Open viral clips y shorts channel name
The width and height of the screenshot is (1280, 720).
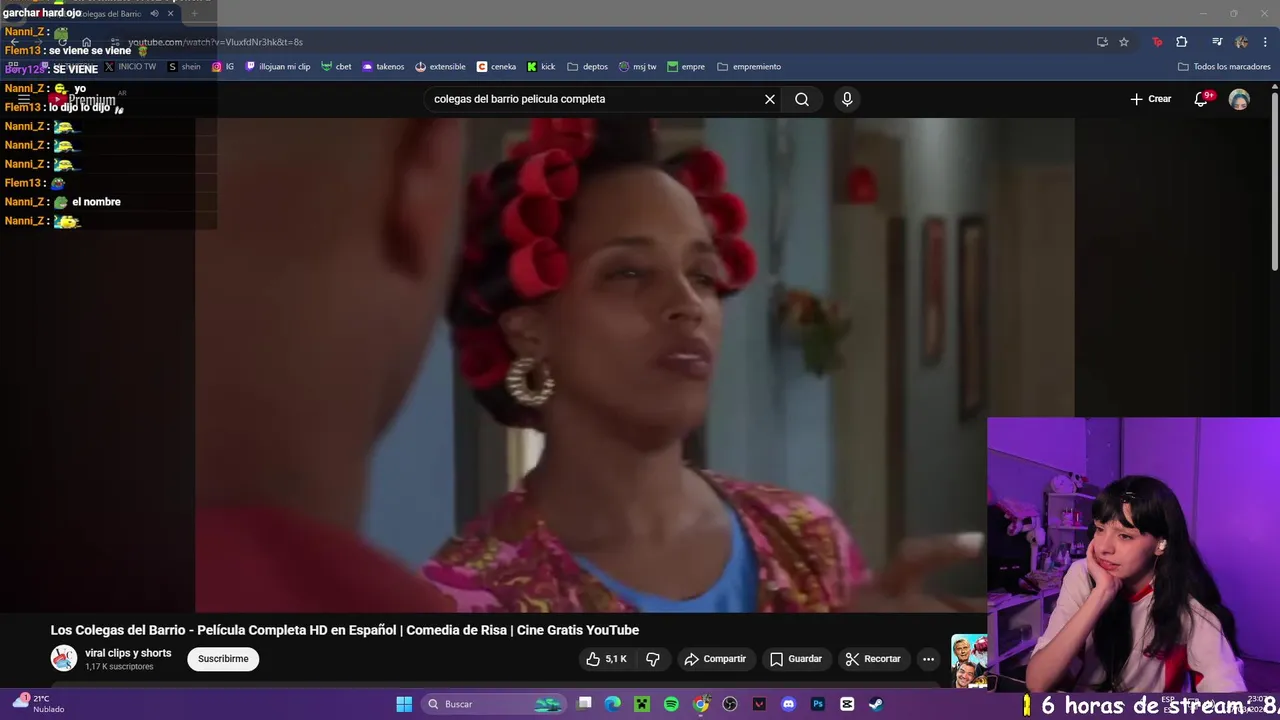pyautogui.click(x=128, y=653)
